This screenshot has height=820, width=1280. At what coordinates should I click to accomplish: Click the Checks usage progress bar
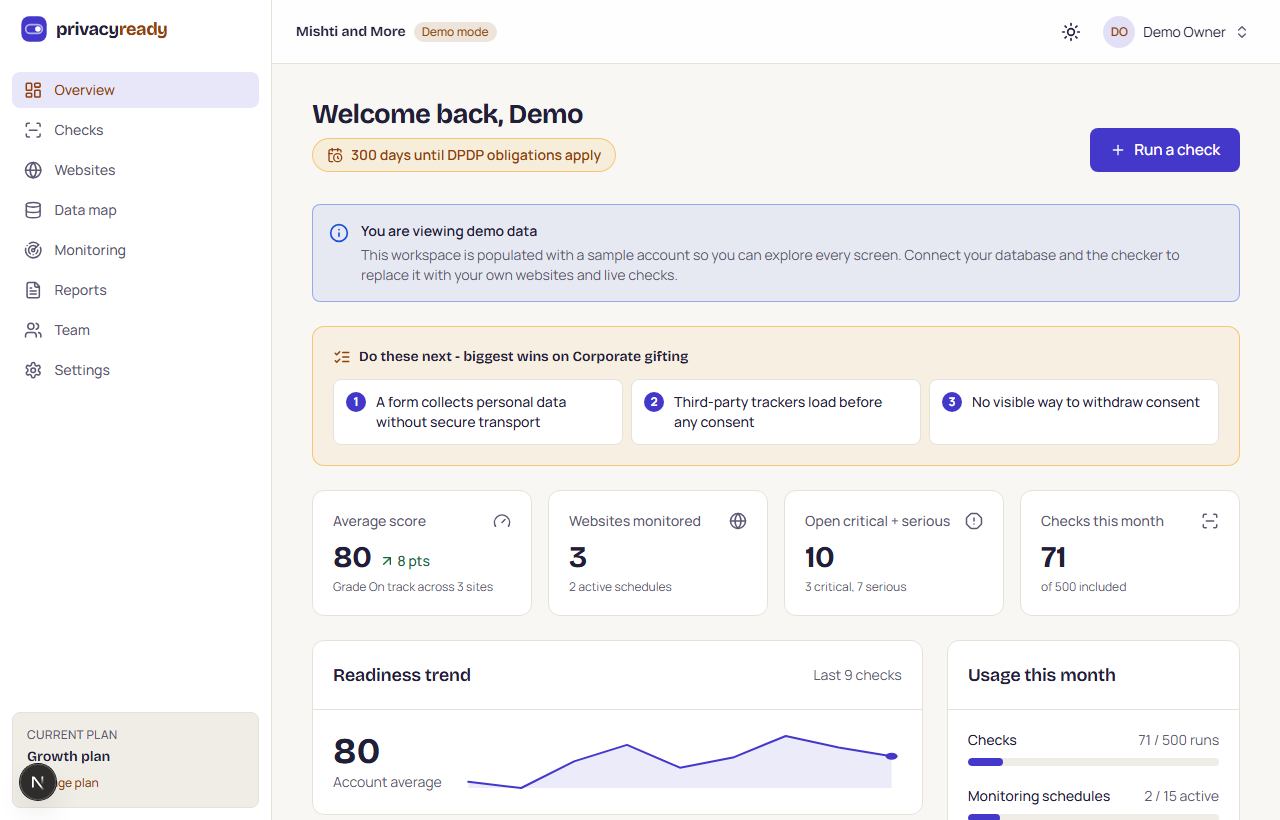point(1093,762)
